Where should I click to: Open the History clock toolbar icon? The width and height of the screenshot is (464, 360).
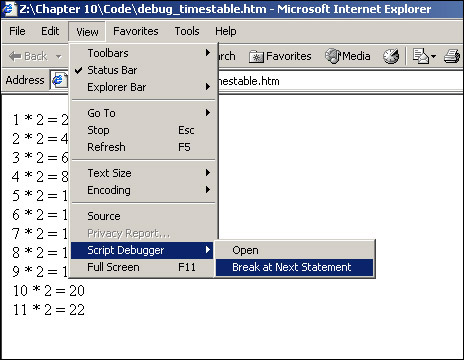tap(391, 56)
